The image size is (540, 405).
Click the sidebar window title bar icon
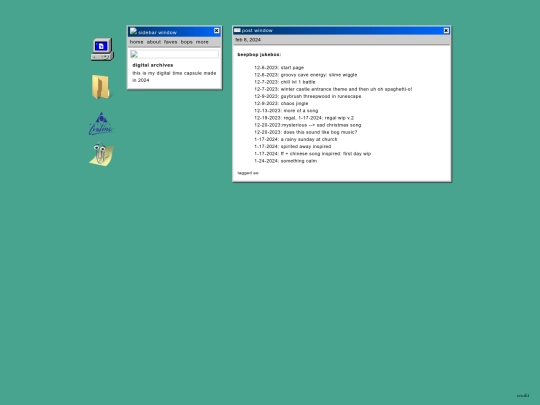pos(133,32)
